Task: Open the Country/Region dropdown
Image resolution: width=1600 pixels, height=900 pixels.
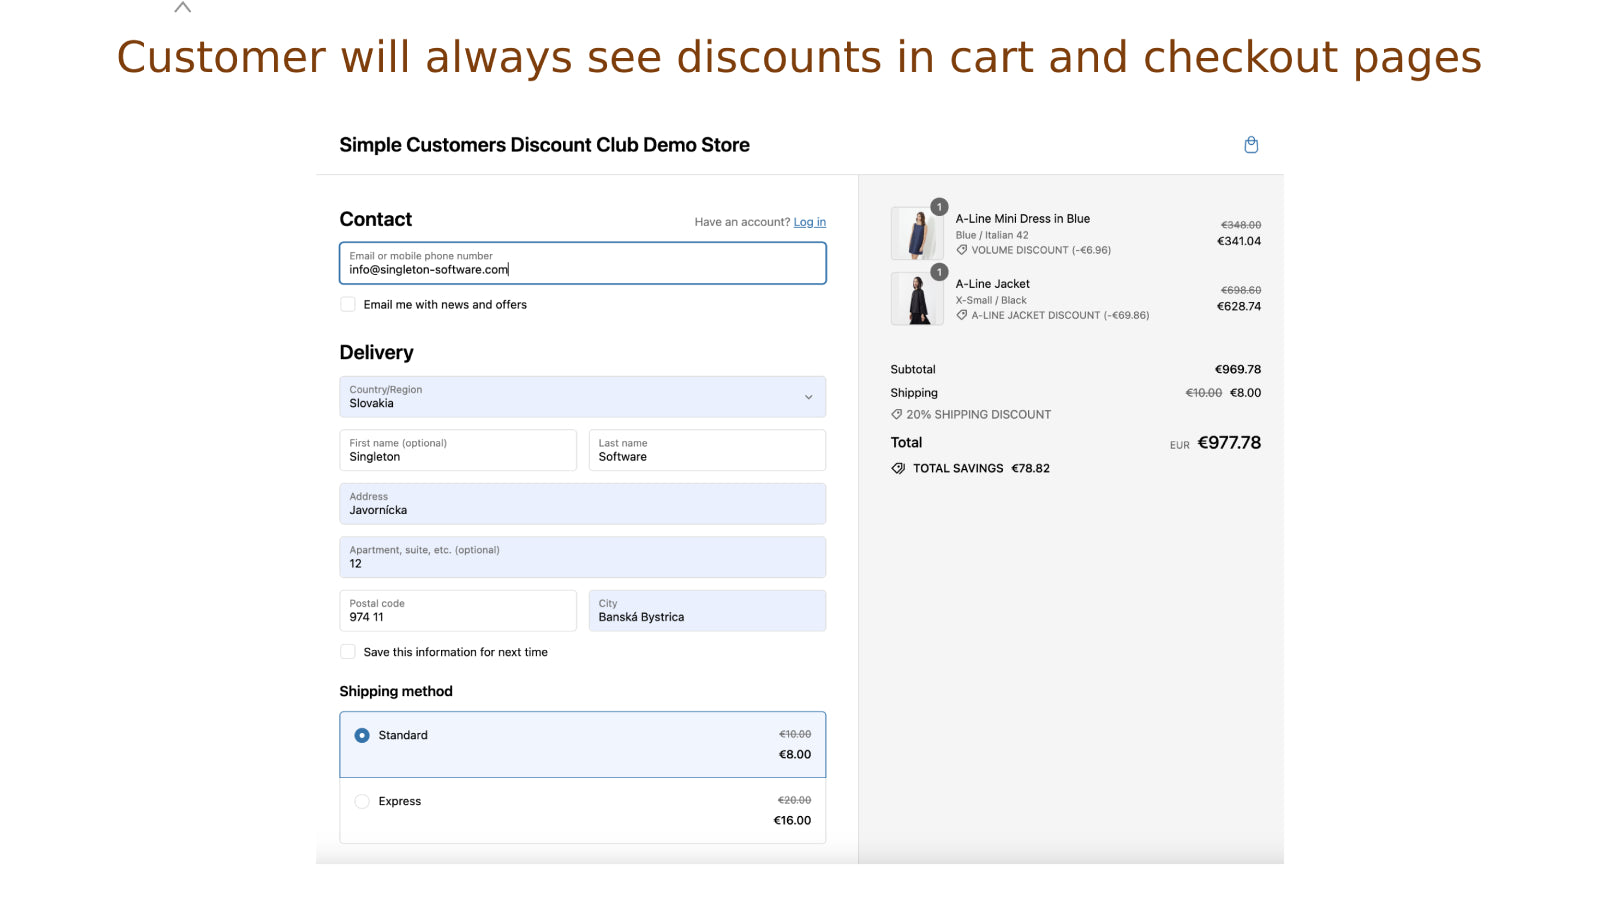Action: (583, 397)
